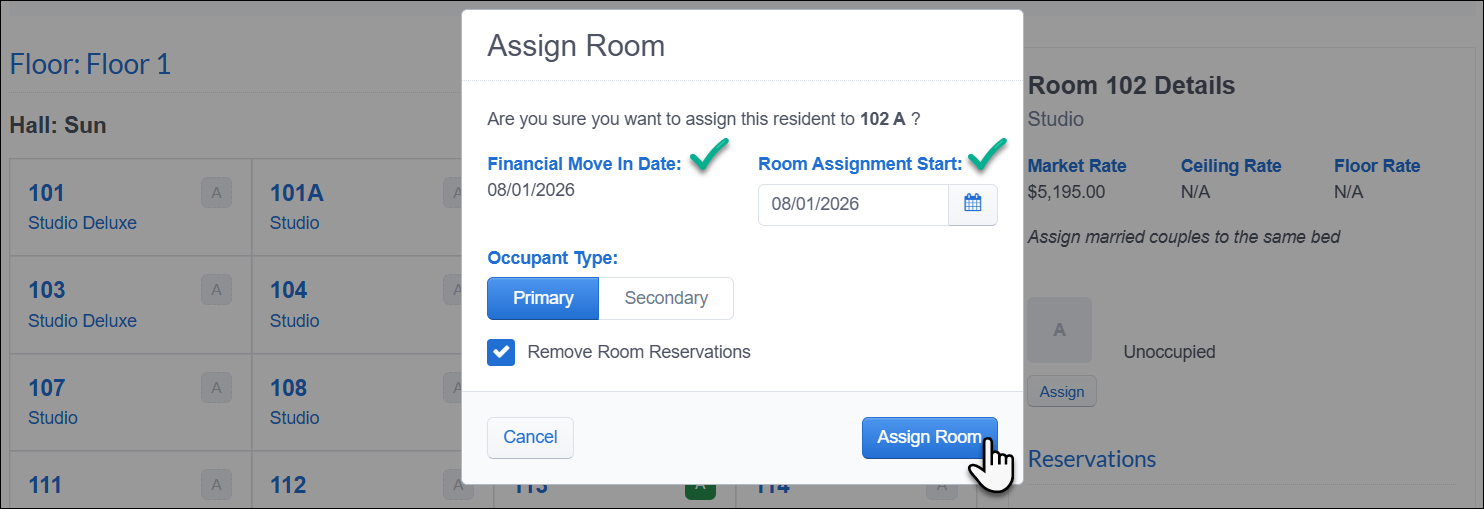Click the green occupied A badge for room 113

(x=700, y=487)
